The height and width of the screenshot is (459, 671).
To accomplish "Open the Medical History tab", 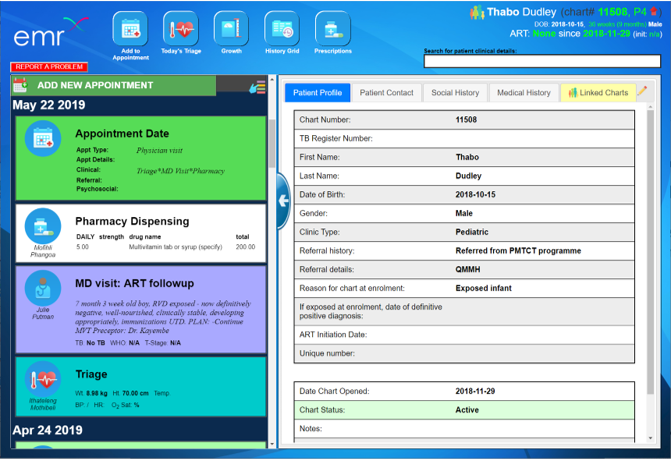I will pyautogui.click(x=523, y=93).
